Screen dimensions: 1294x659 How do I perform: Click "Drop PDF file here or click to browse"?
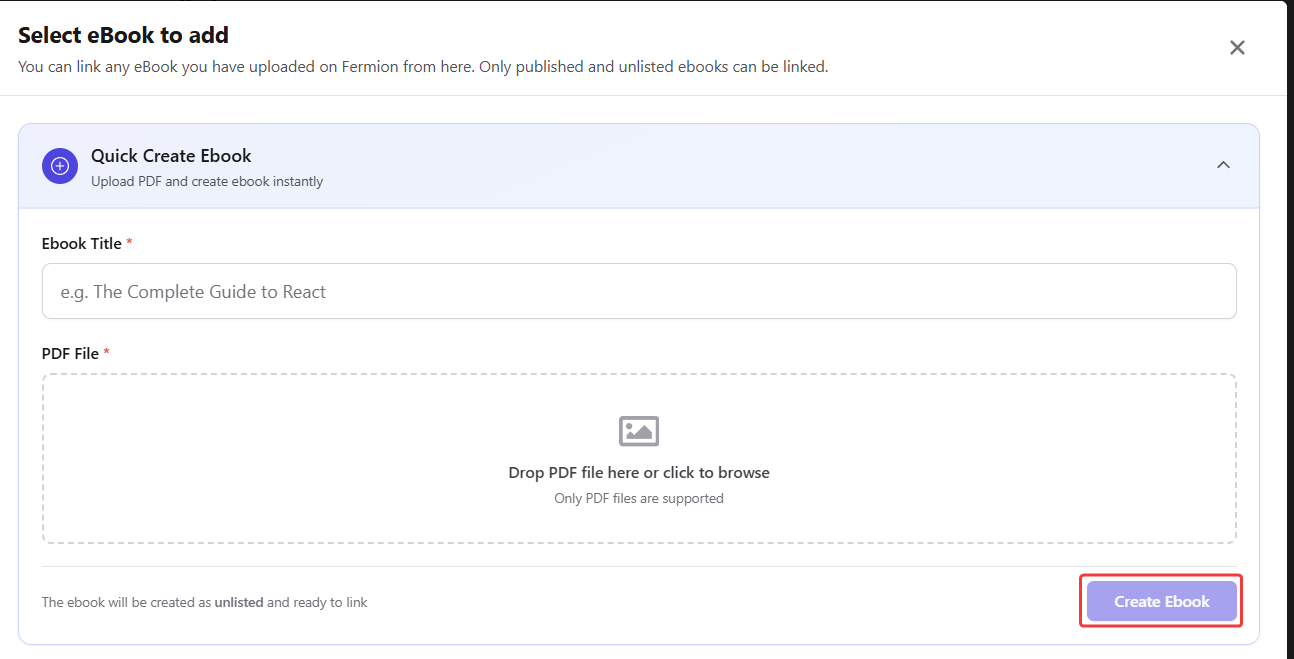pos(638,472)
